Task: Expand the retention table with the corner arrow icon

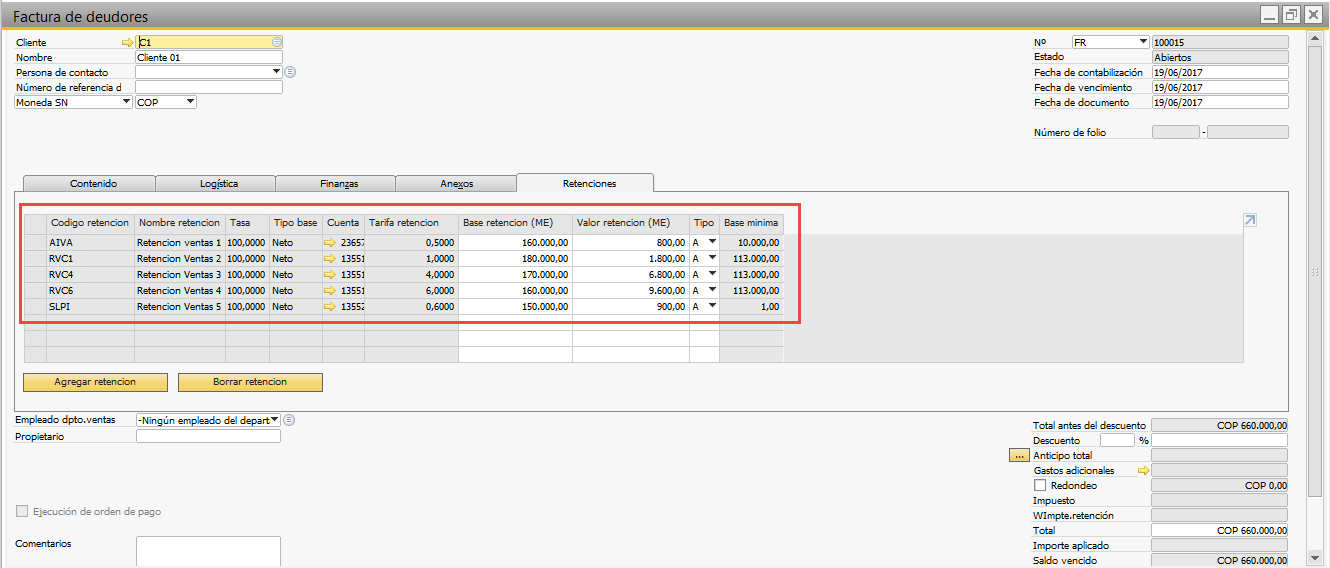Action: coord(1249,221)
